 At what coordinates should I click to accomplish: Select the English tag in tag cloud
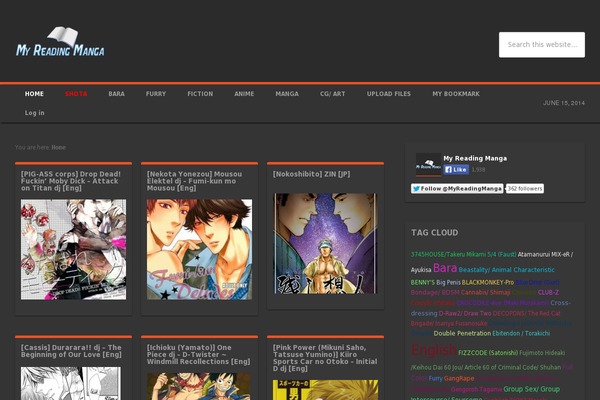click(434, 350)
